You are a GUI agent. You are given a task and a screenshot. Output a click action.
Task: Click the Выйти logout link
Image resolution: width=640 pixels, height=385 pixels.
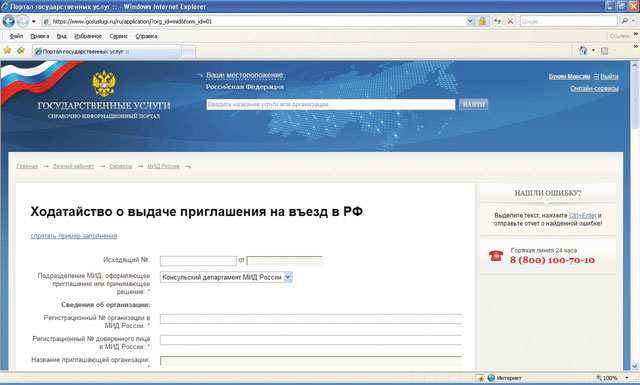[609, 77]
